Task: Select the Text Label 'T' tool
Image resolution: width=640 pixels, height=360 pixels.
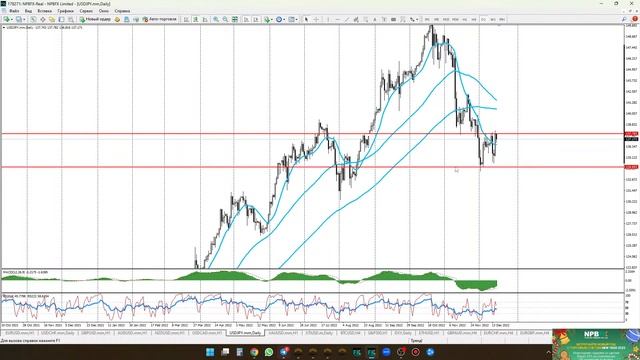Action: pos(384,19)
